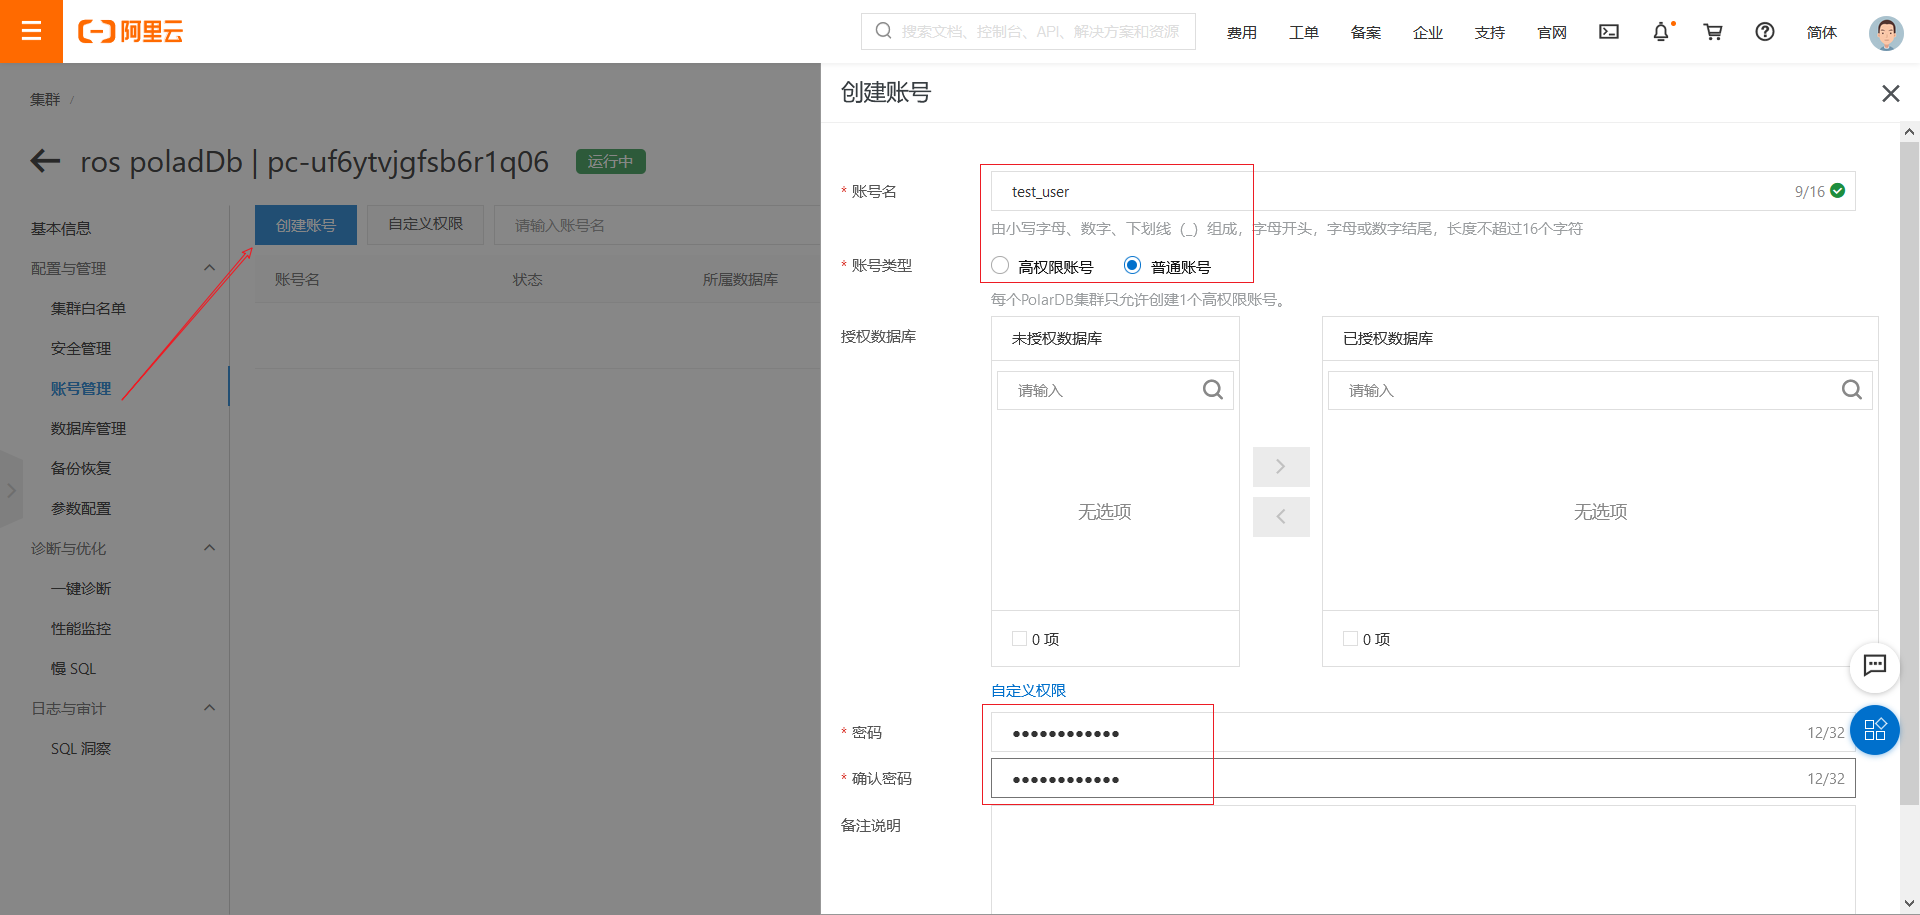Open 基本信息 in the sidebar

61,228
